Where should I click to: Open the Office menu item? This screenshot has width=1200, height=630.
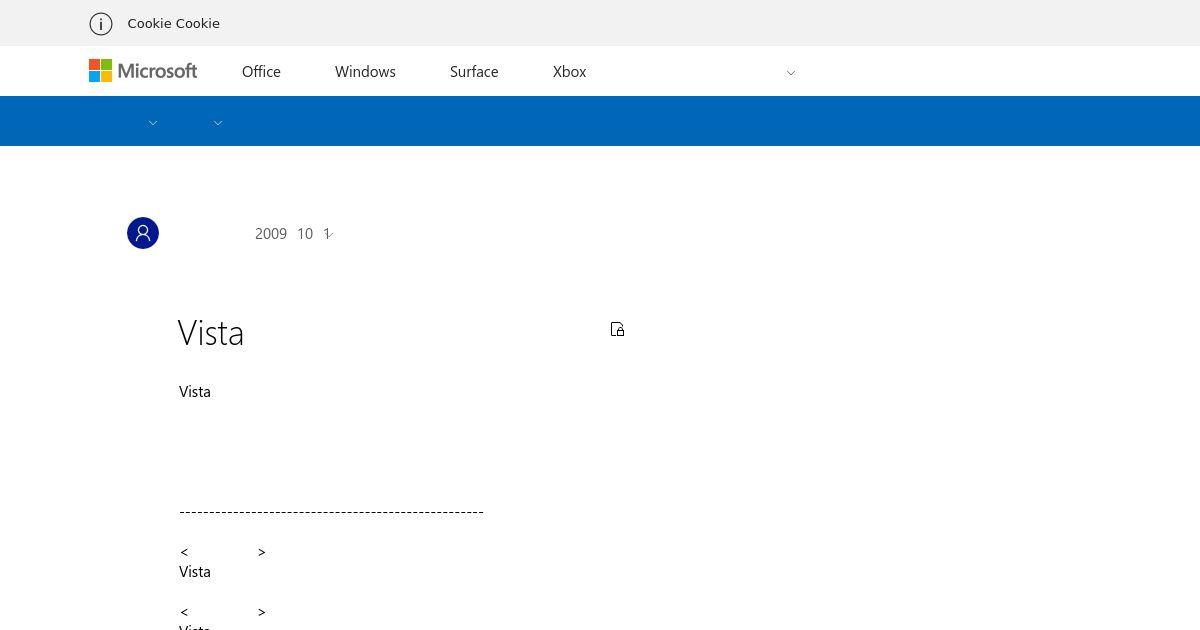point(261,72)
